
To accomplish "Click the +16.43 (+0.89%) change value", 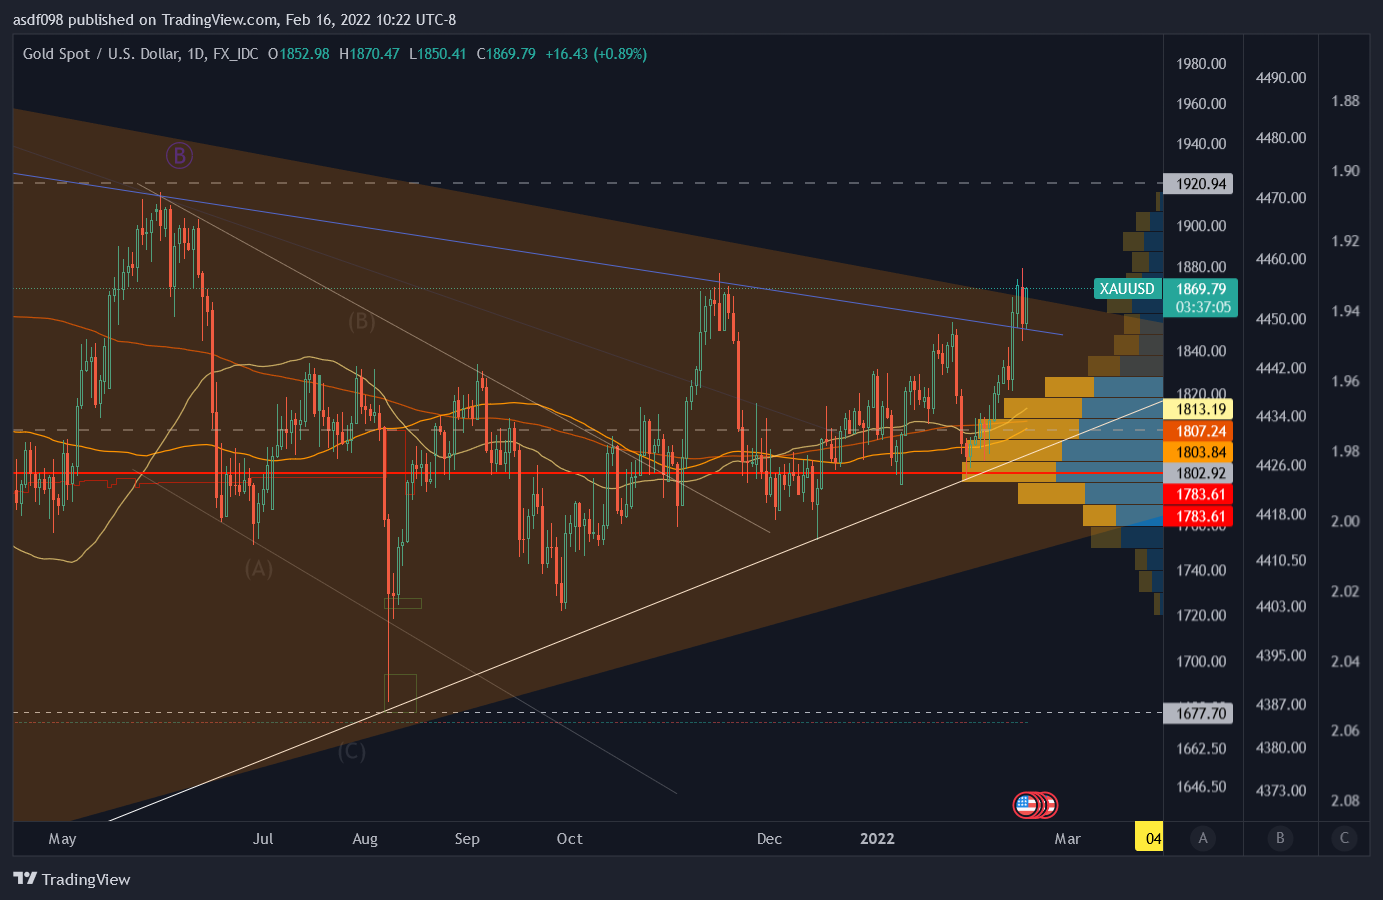I will [x=596, y=54].
